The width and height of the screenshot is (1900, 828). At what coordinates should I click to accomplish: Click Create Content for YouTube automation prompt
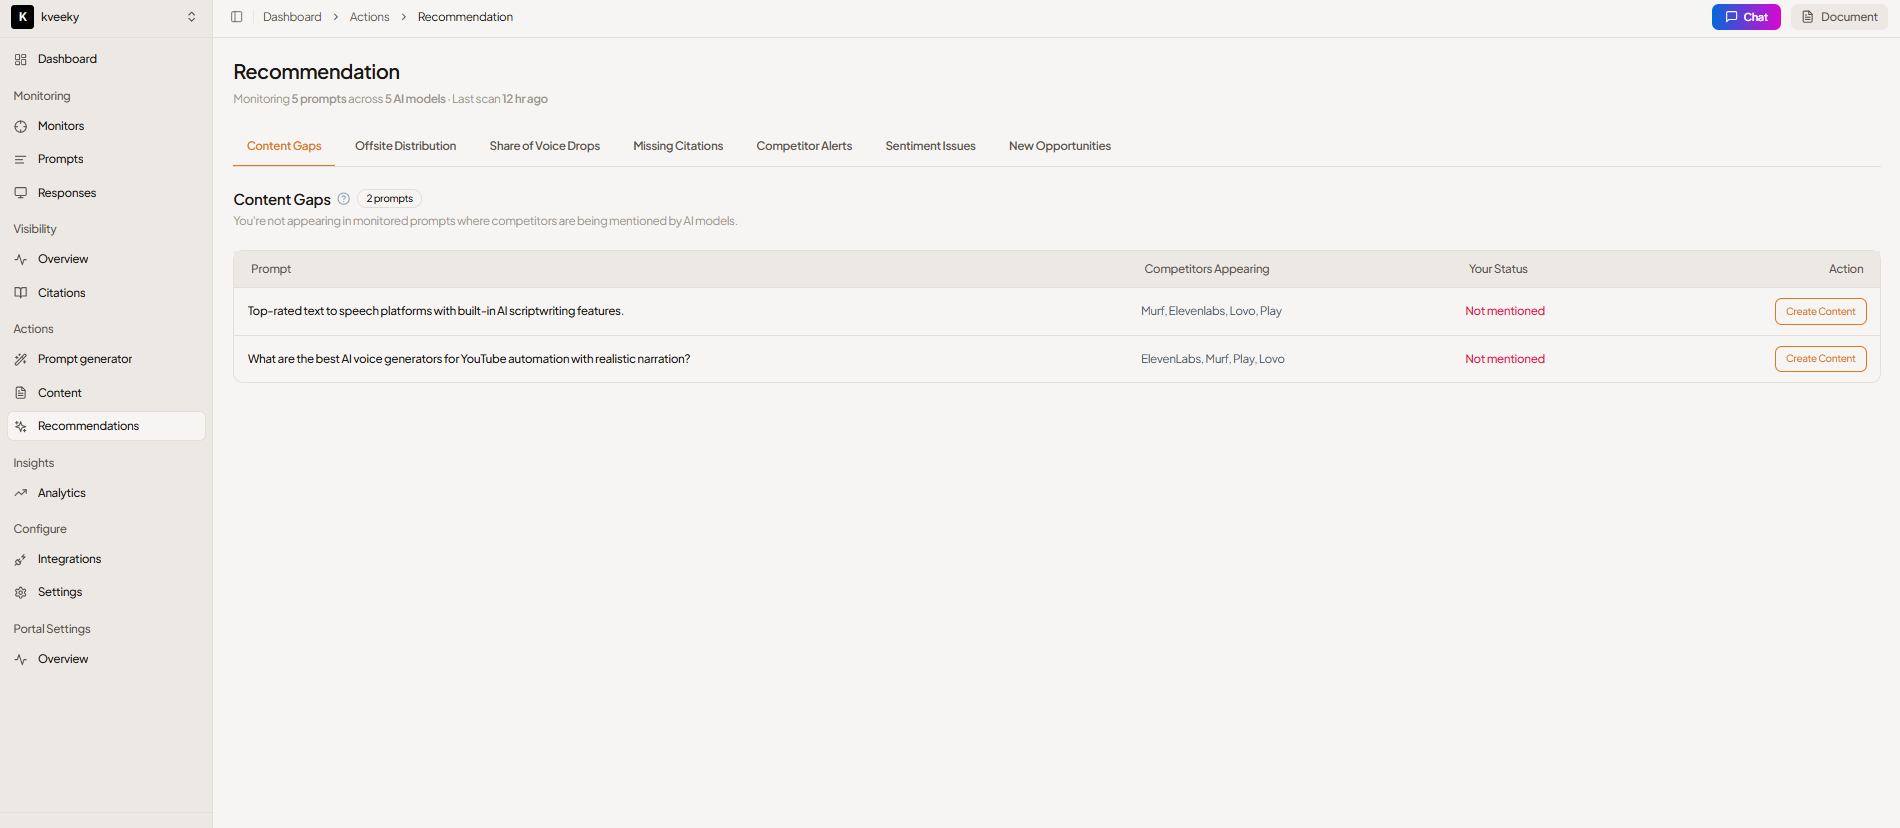(1820, 359)
